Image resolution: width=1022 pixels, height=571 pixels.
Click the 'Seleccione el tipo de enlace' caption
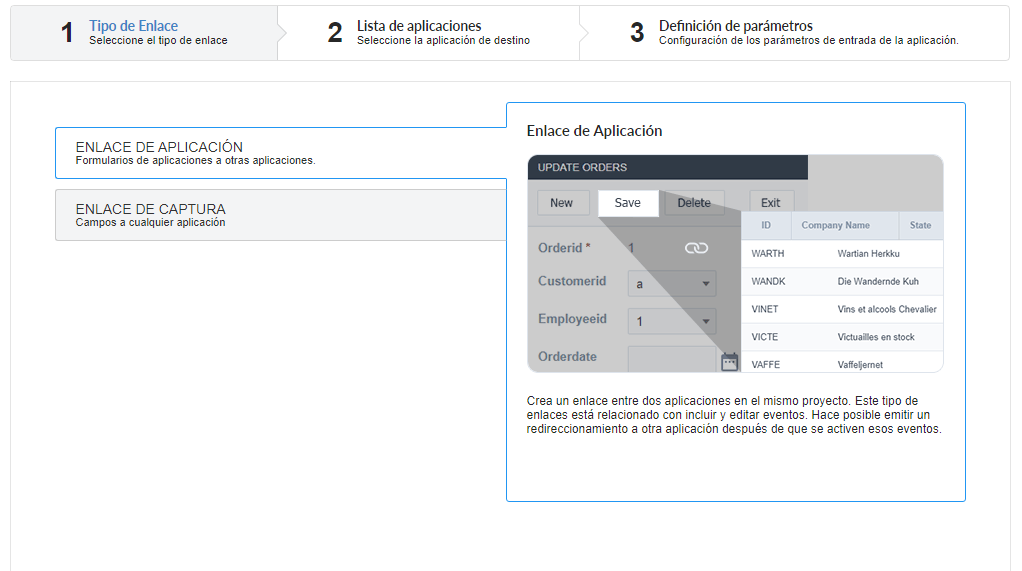tap(158, 40)
